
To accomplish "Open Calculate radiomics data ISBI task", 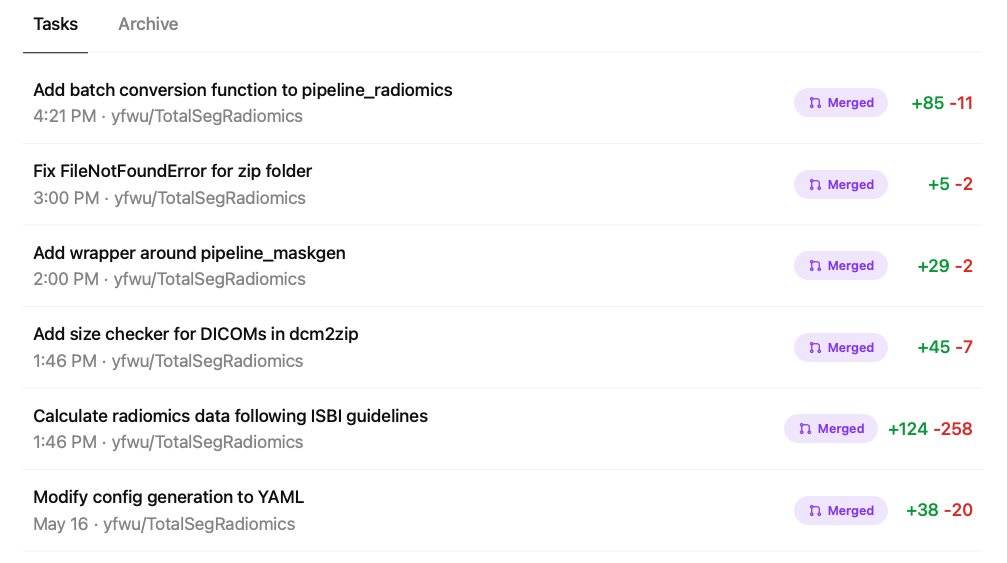I will point(231,416).
